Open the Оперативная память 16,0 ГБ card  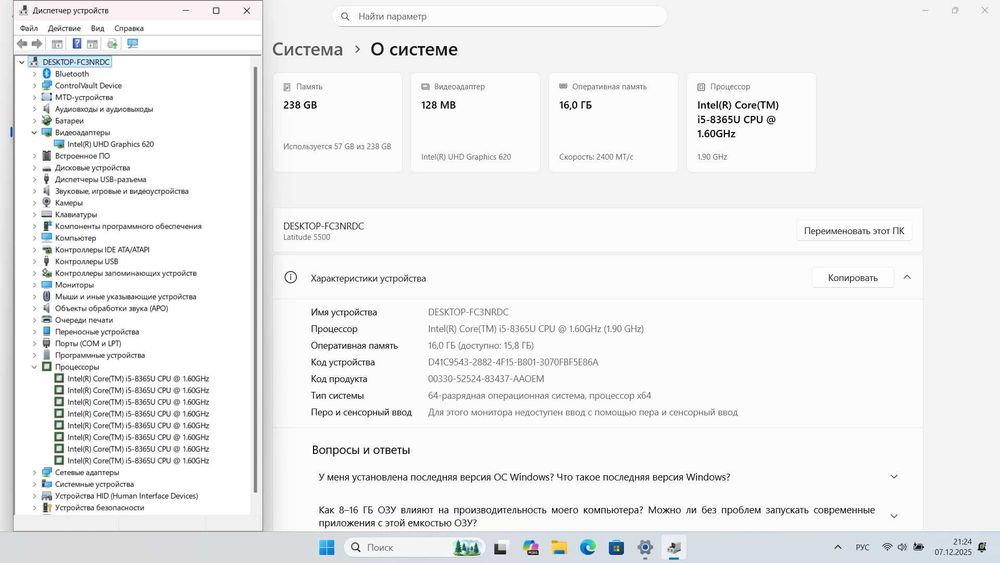614,122
